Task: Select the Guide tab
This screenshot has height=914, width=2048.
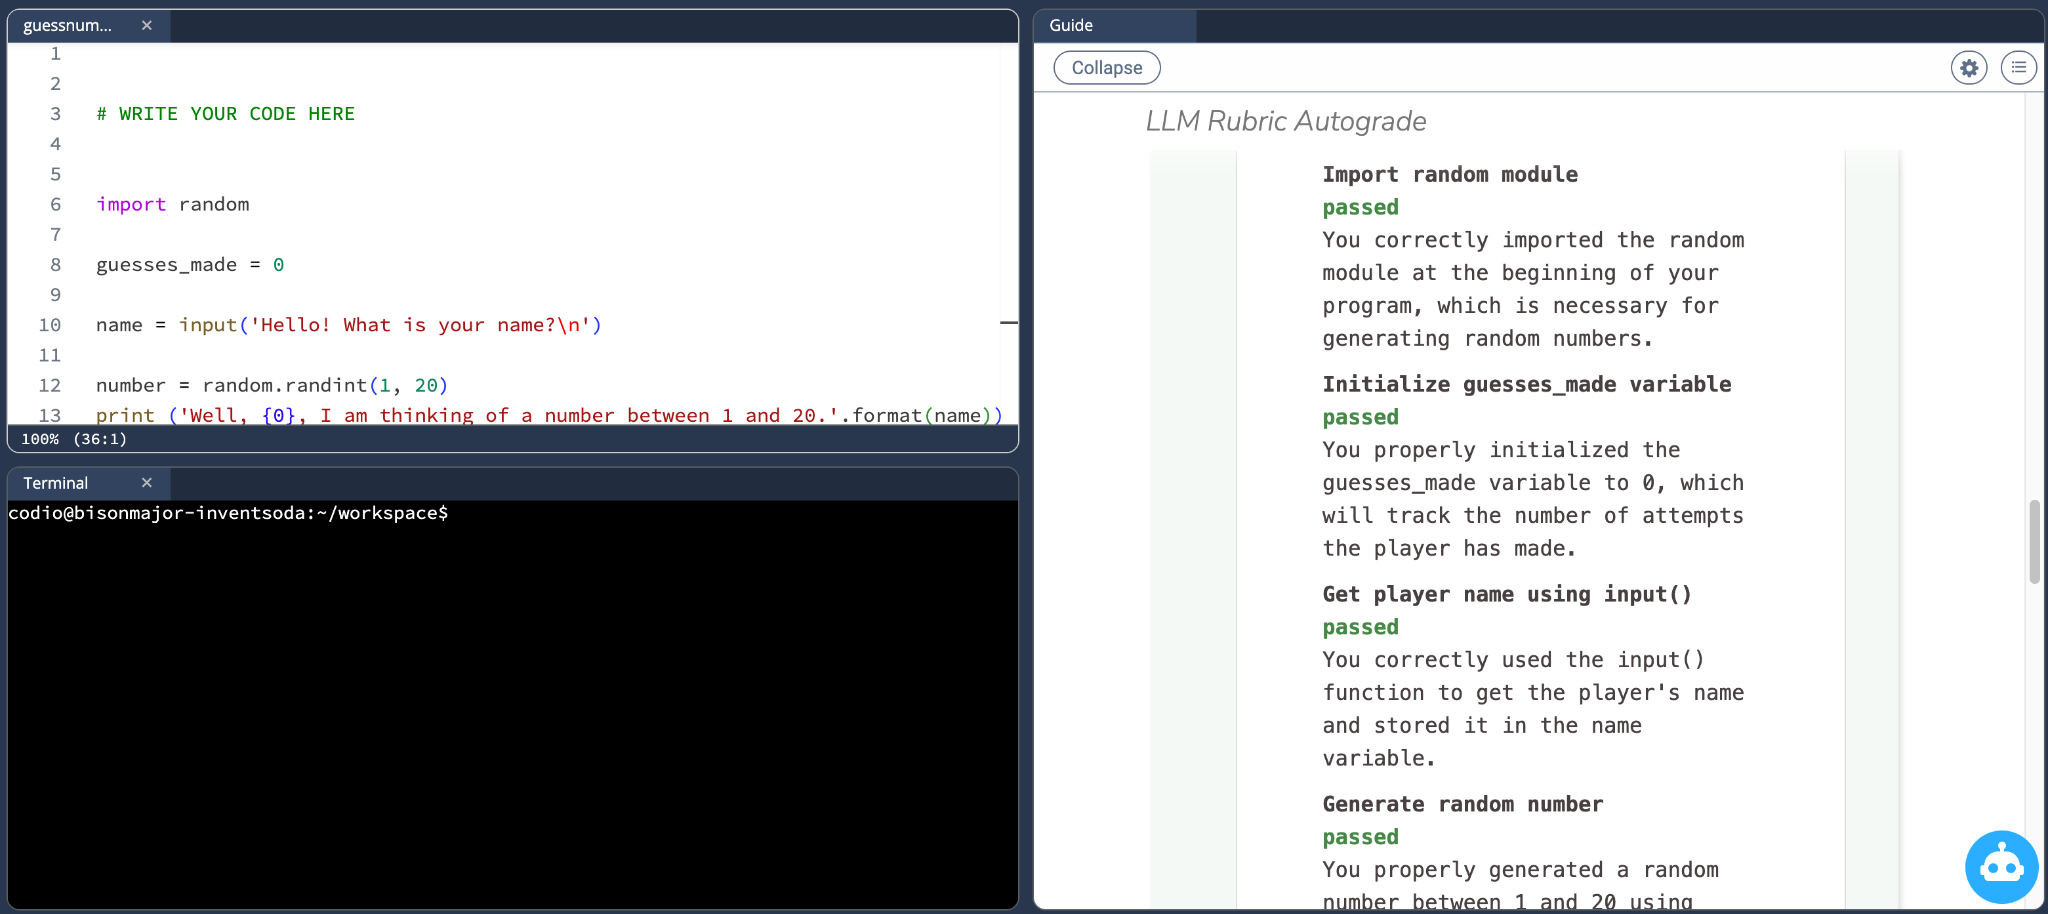Action: (1071, 26)
